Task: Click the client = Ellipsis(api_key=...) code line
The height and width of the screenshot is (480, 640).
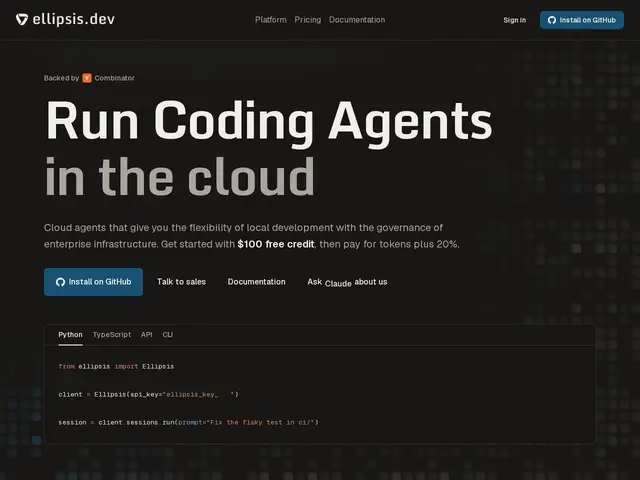Action: pyautogui.click(x=149, y=394)
